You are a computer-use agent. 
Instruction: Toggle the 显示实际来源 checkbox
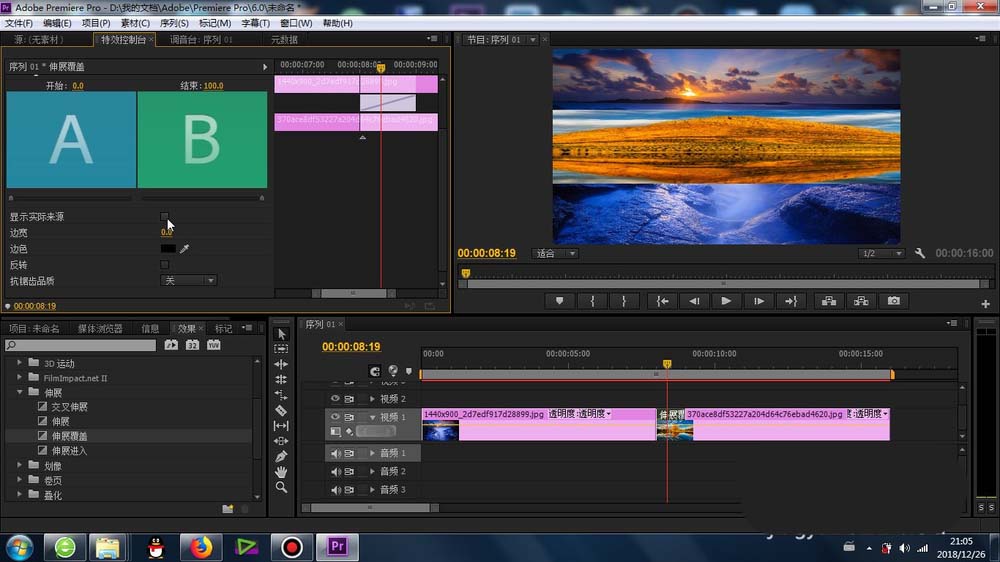(165, 217)
